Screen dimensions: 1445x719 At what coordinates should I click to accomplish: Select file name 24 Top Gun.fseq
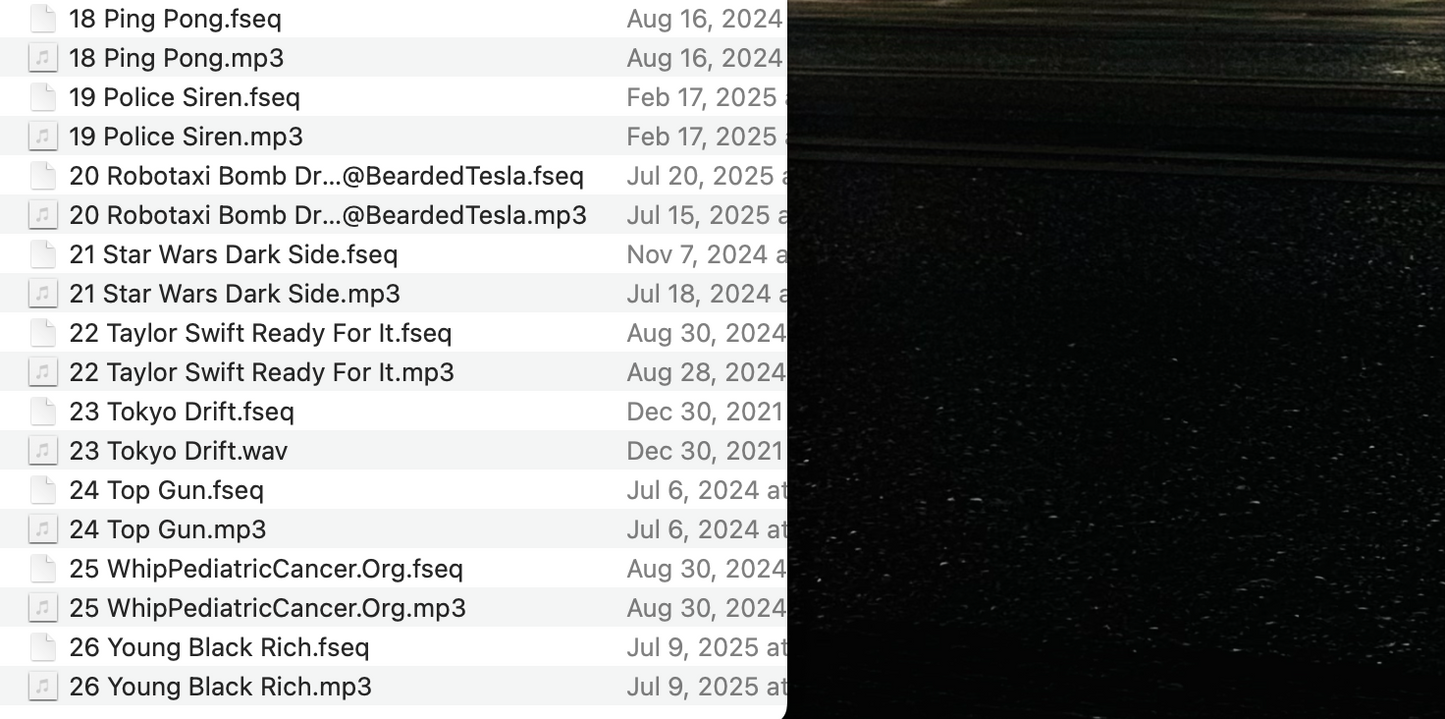click(x=166, y=490)
